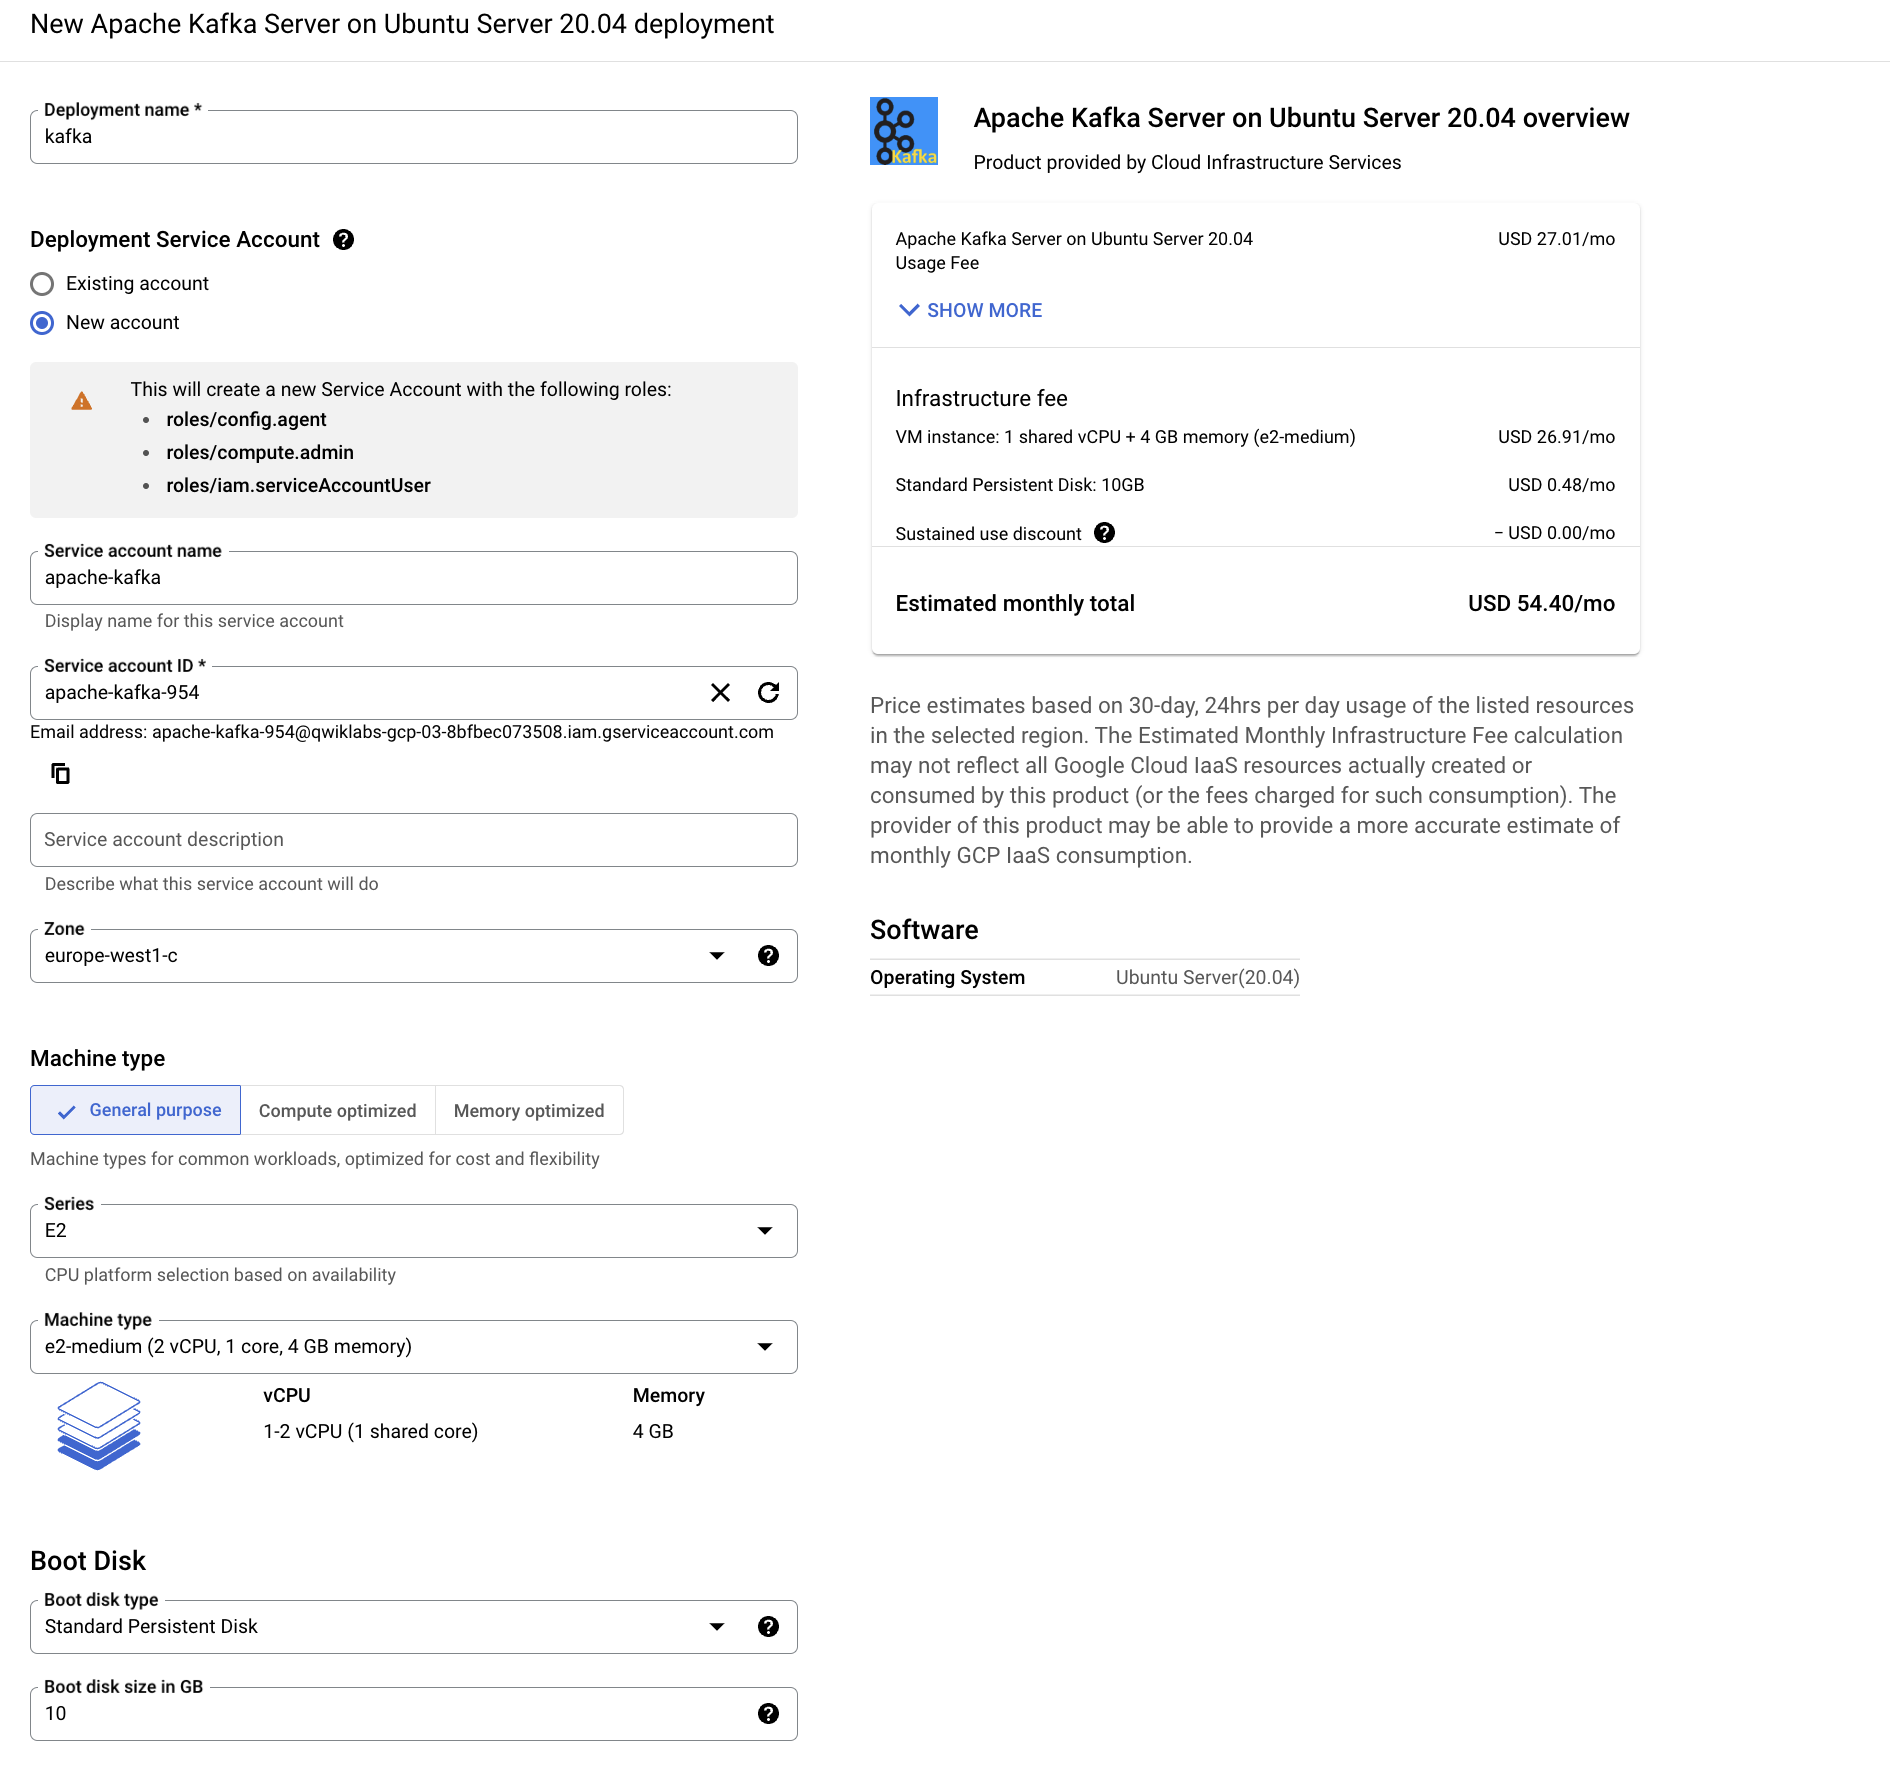Open the Machine type e2-medium dropdown
The width and height of the screenshot is (1890, 1788).
[414, 1347]
